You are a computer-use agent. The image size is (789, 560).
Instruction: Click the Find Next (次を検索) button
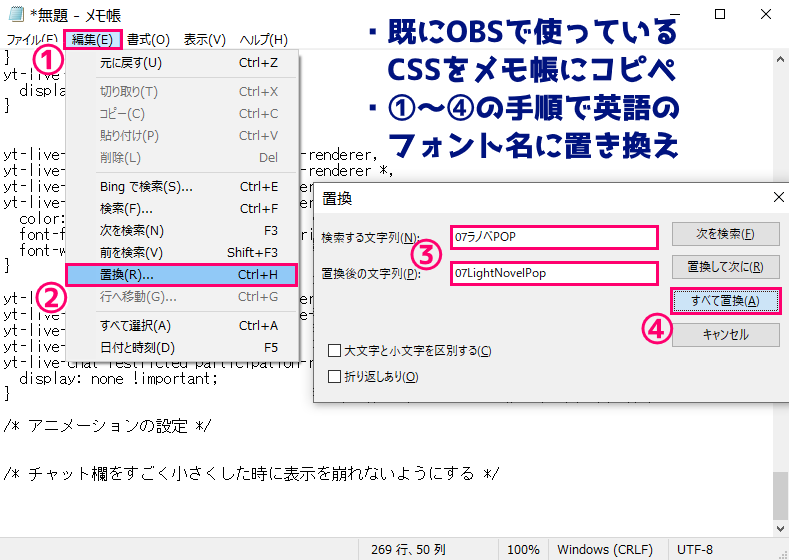pyautogui.click(x=725, y=235)
